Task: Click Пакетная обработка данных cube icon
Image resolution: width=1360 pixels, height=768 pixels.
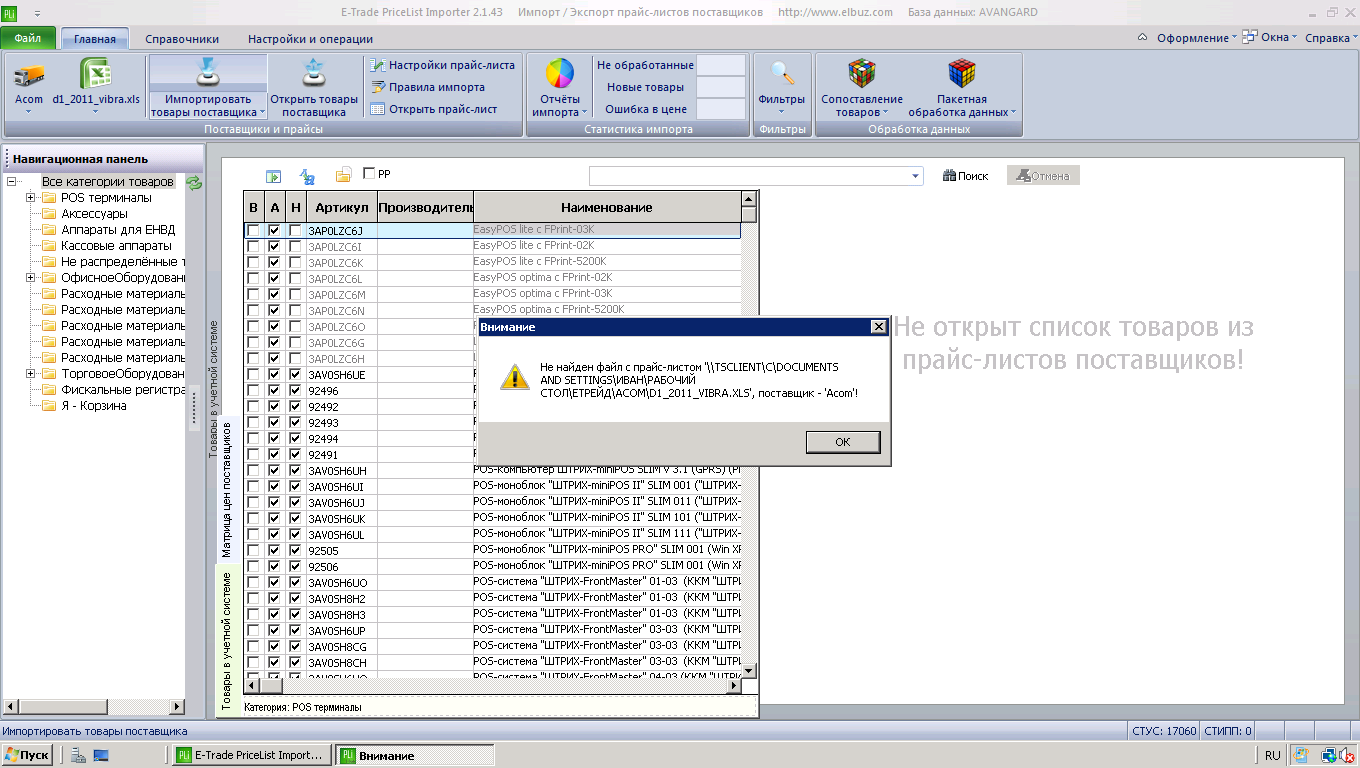Action: click(x=961, y=74)
